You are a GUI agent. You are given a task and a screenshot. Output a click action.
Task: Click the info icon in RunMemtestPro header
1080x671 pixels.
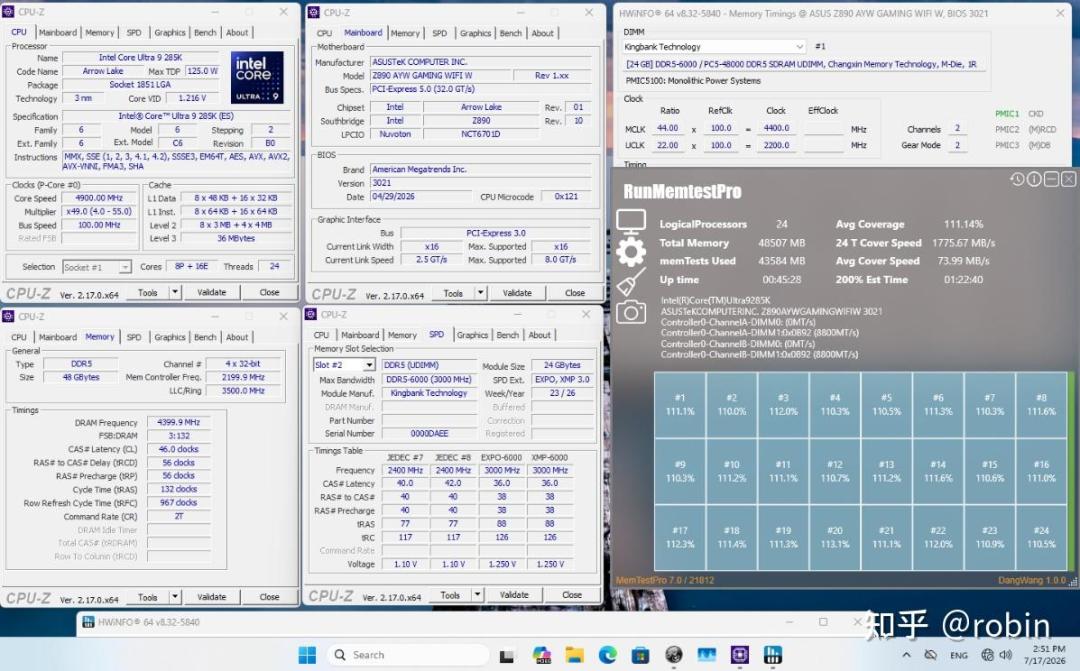[1034, 179]
